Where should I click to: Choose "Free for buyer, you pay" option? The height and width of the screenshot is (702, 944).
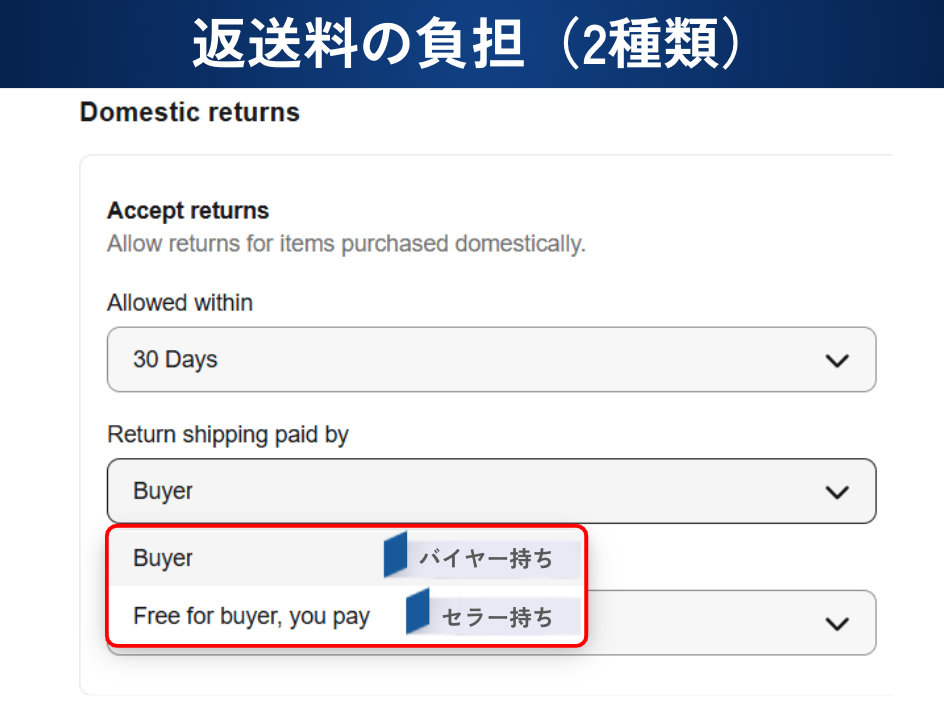[x=251, y=616]
